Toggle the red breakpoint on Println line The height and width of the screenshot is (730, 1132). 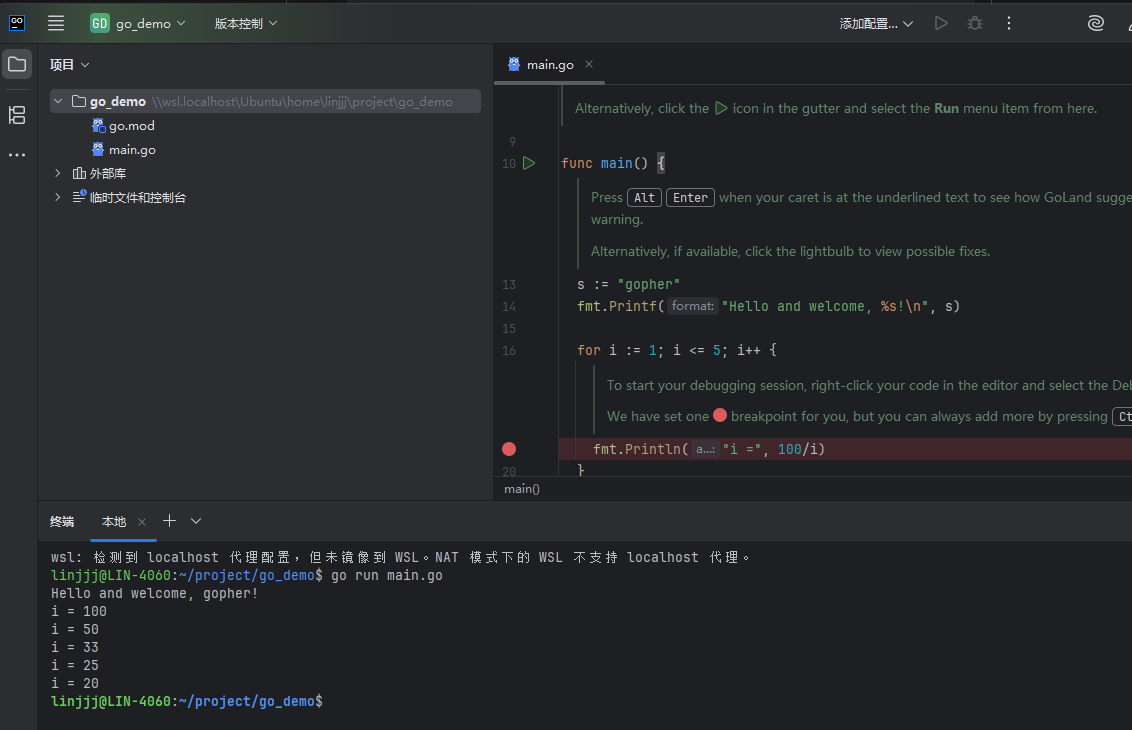509,449
